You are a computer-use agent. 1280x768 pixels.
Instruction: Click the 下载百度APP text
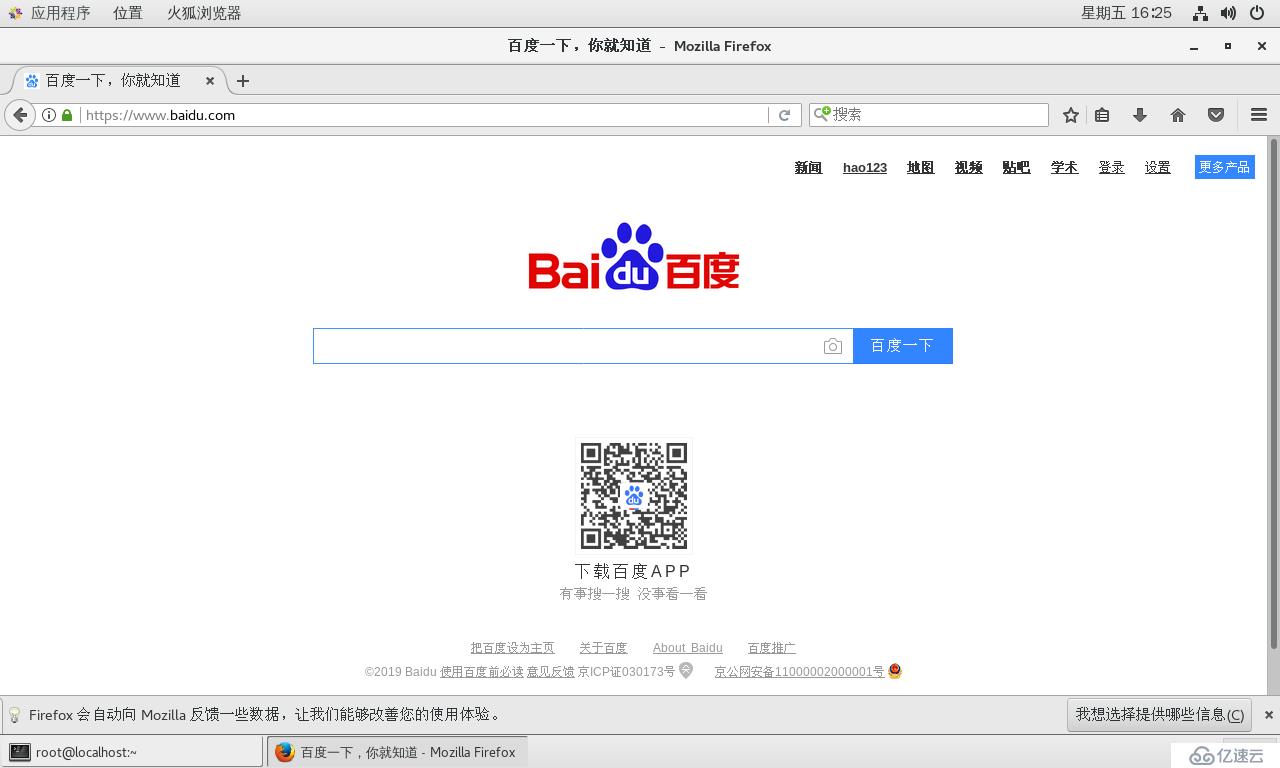pos(633,571)
